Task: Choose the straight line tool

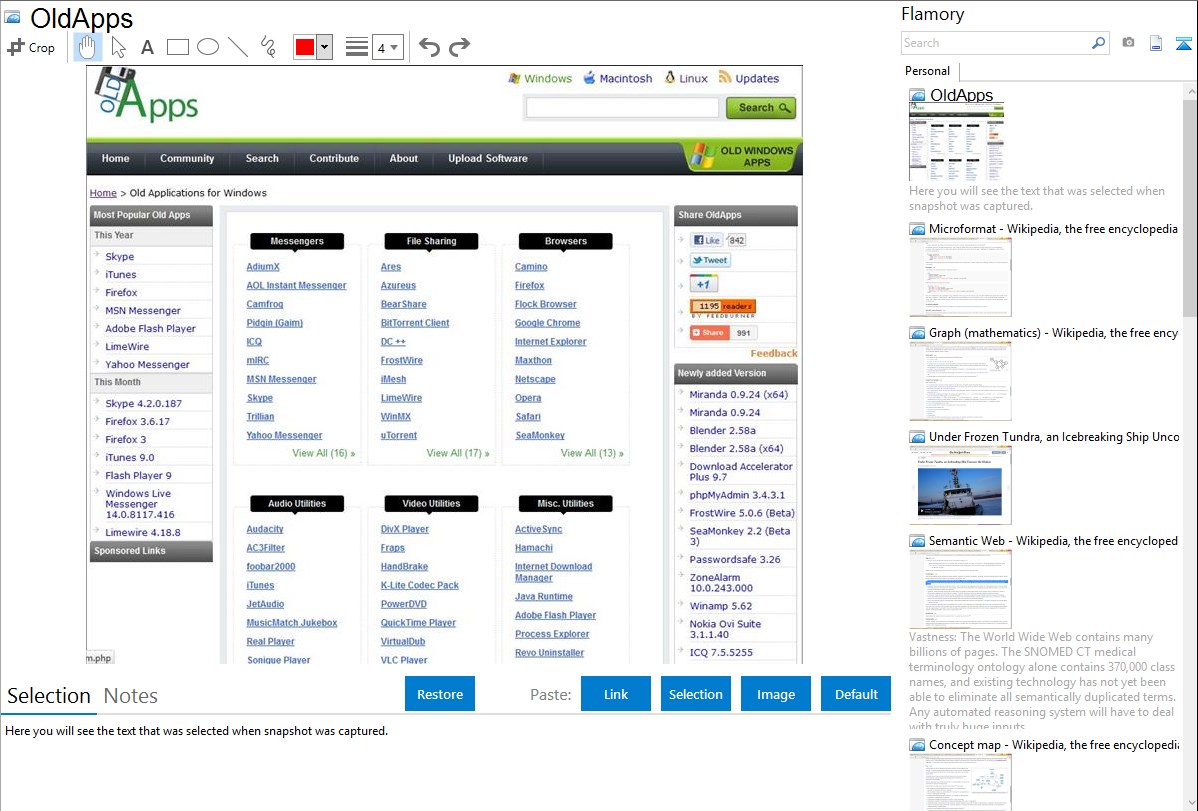Action: click(238, 47)
